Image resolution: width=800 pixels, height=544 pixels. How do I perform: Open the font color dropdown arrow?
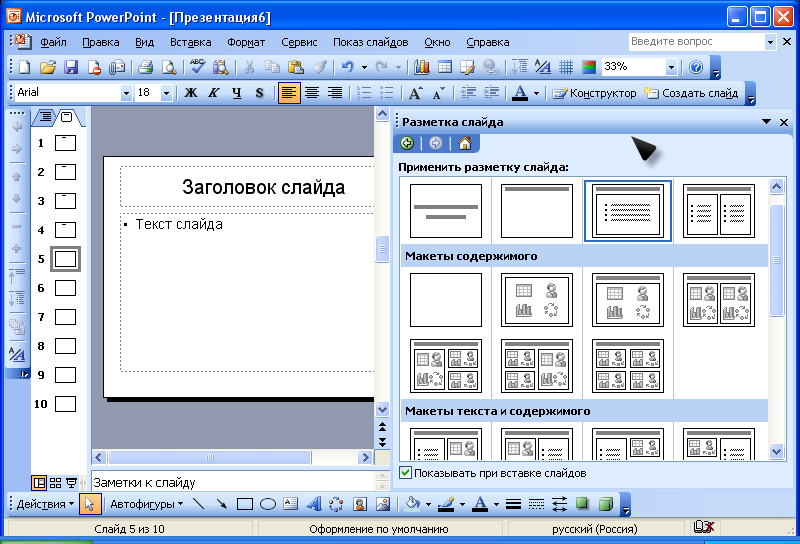(x=536, y=93)
